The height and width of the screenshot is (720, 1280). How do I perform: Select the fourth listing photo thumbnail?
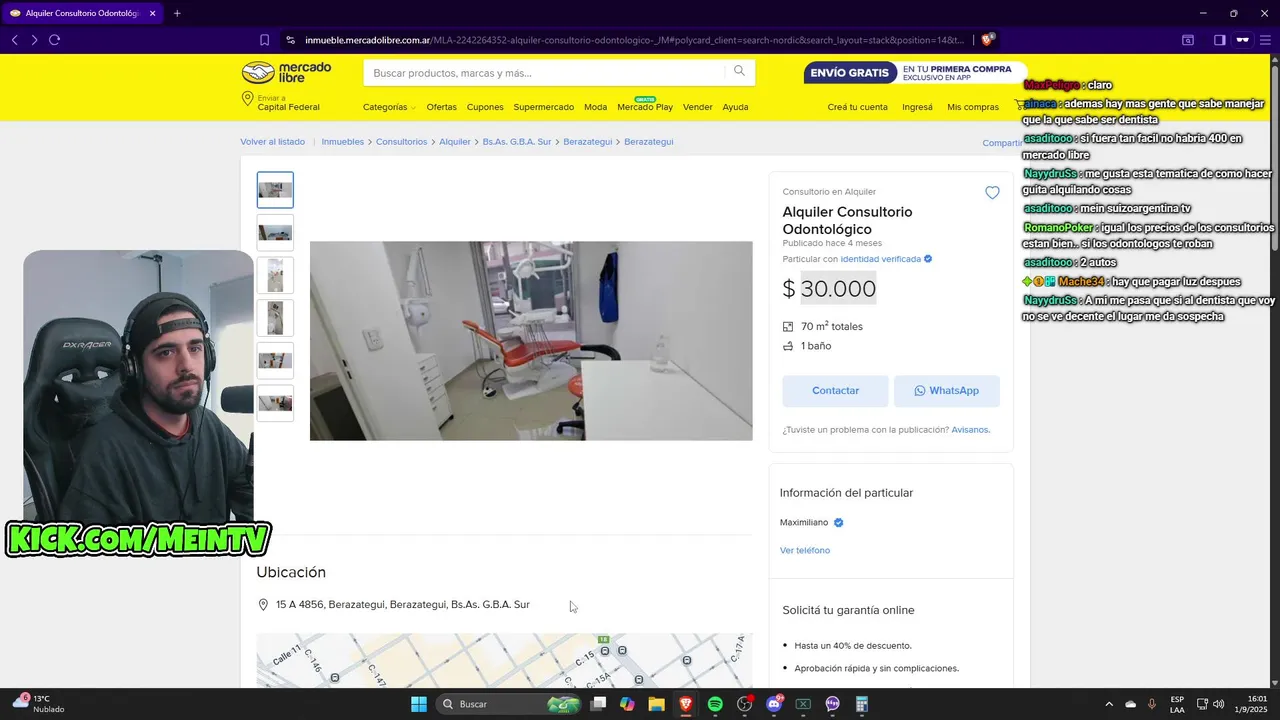tap(275, 318)
